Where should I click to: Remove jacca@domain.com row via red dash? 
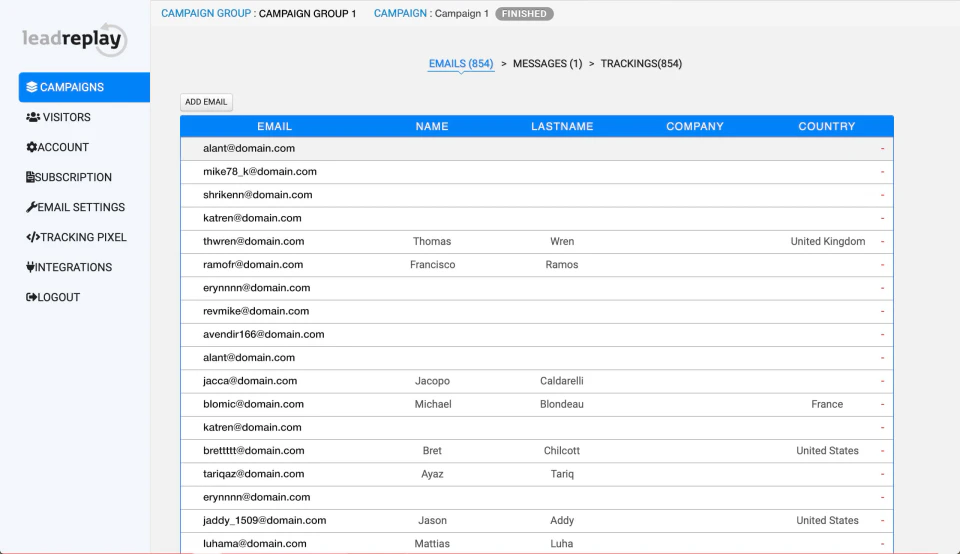(882, 381)
